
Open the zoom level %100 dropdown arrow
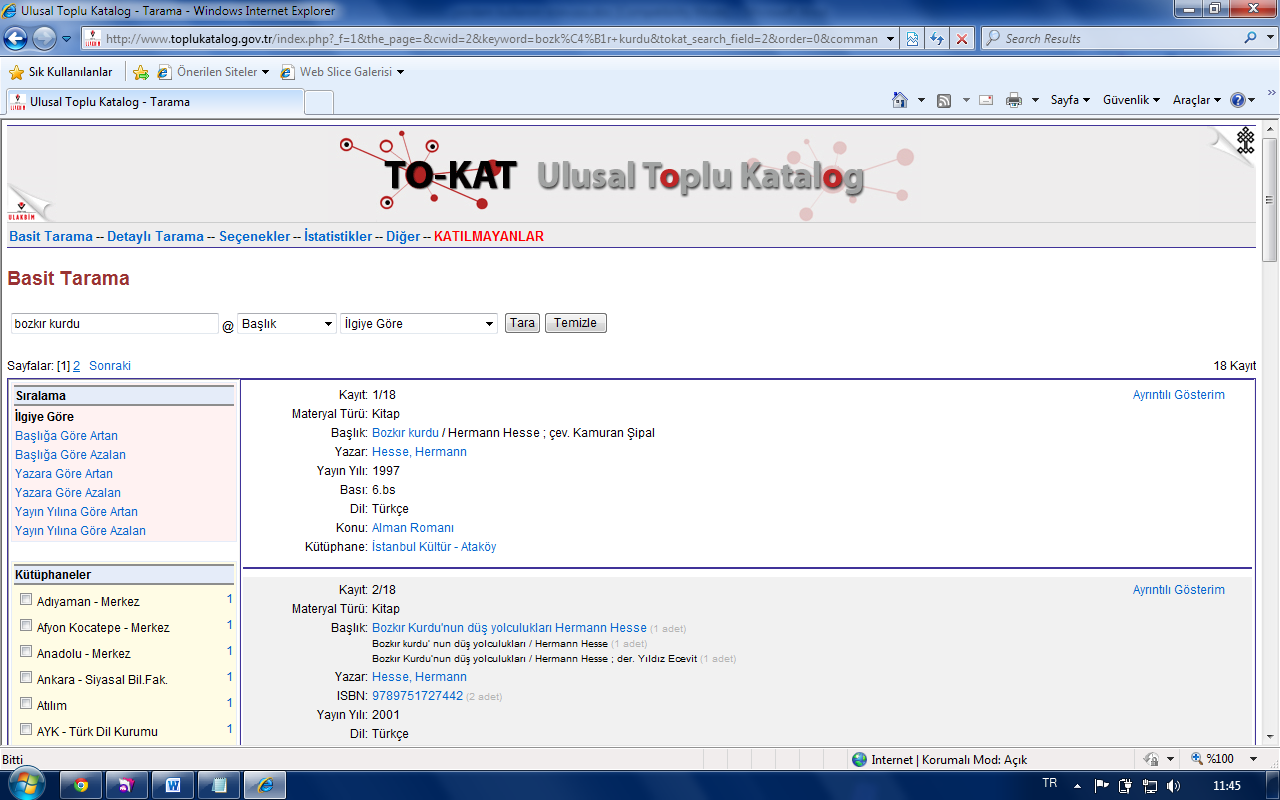point(1254,759)
